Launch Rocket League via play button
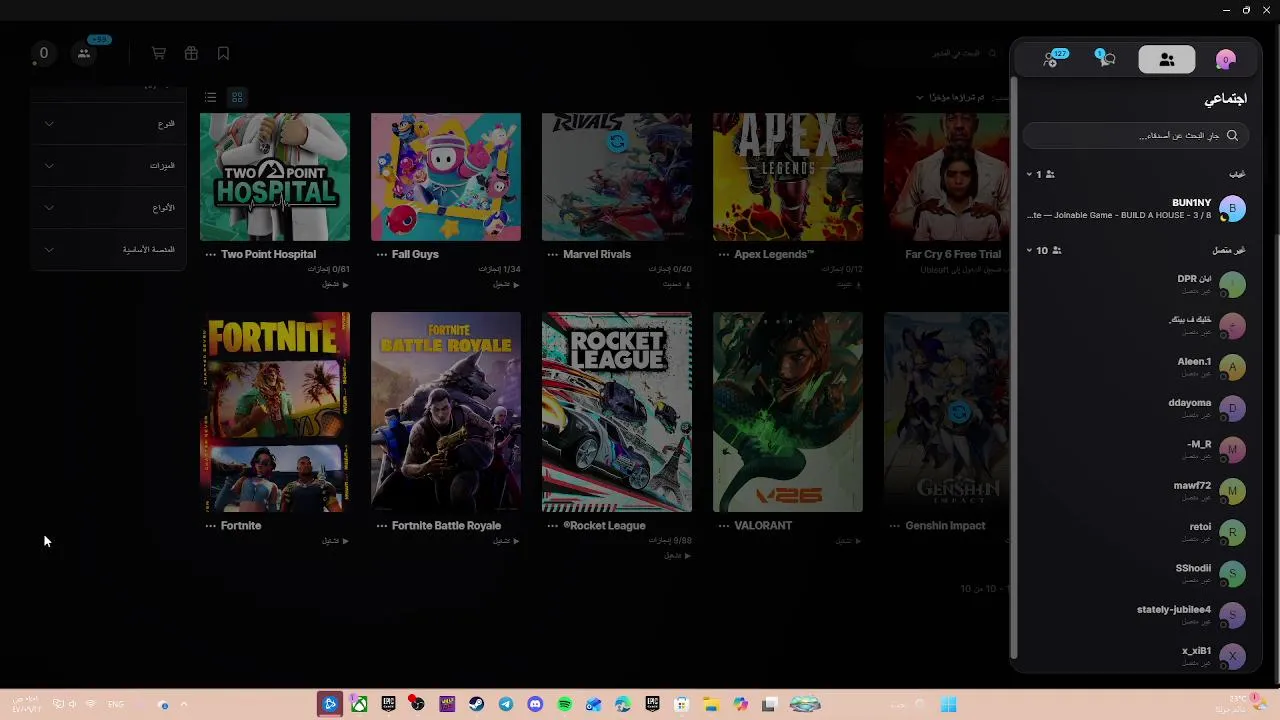Viewport: 1280px width, 720px height. point(677,555)
